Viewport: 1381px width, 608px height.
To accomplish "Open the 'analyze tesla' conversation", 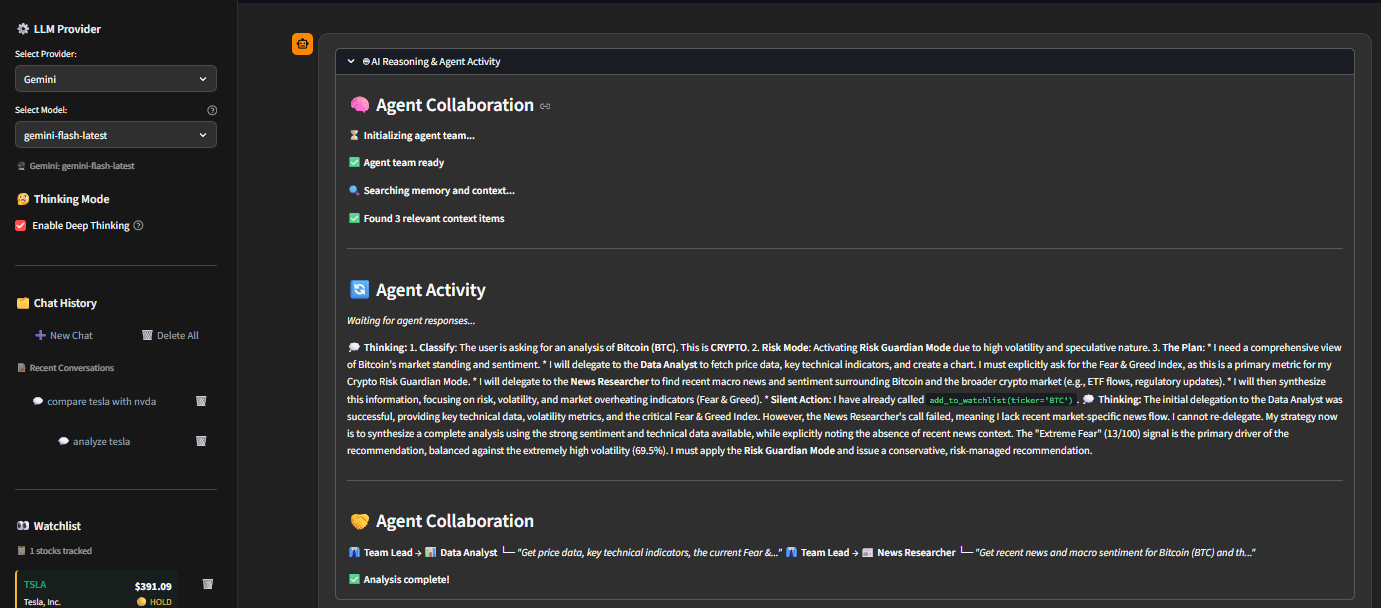I will tap(101, 441).
